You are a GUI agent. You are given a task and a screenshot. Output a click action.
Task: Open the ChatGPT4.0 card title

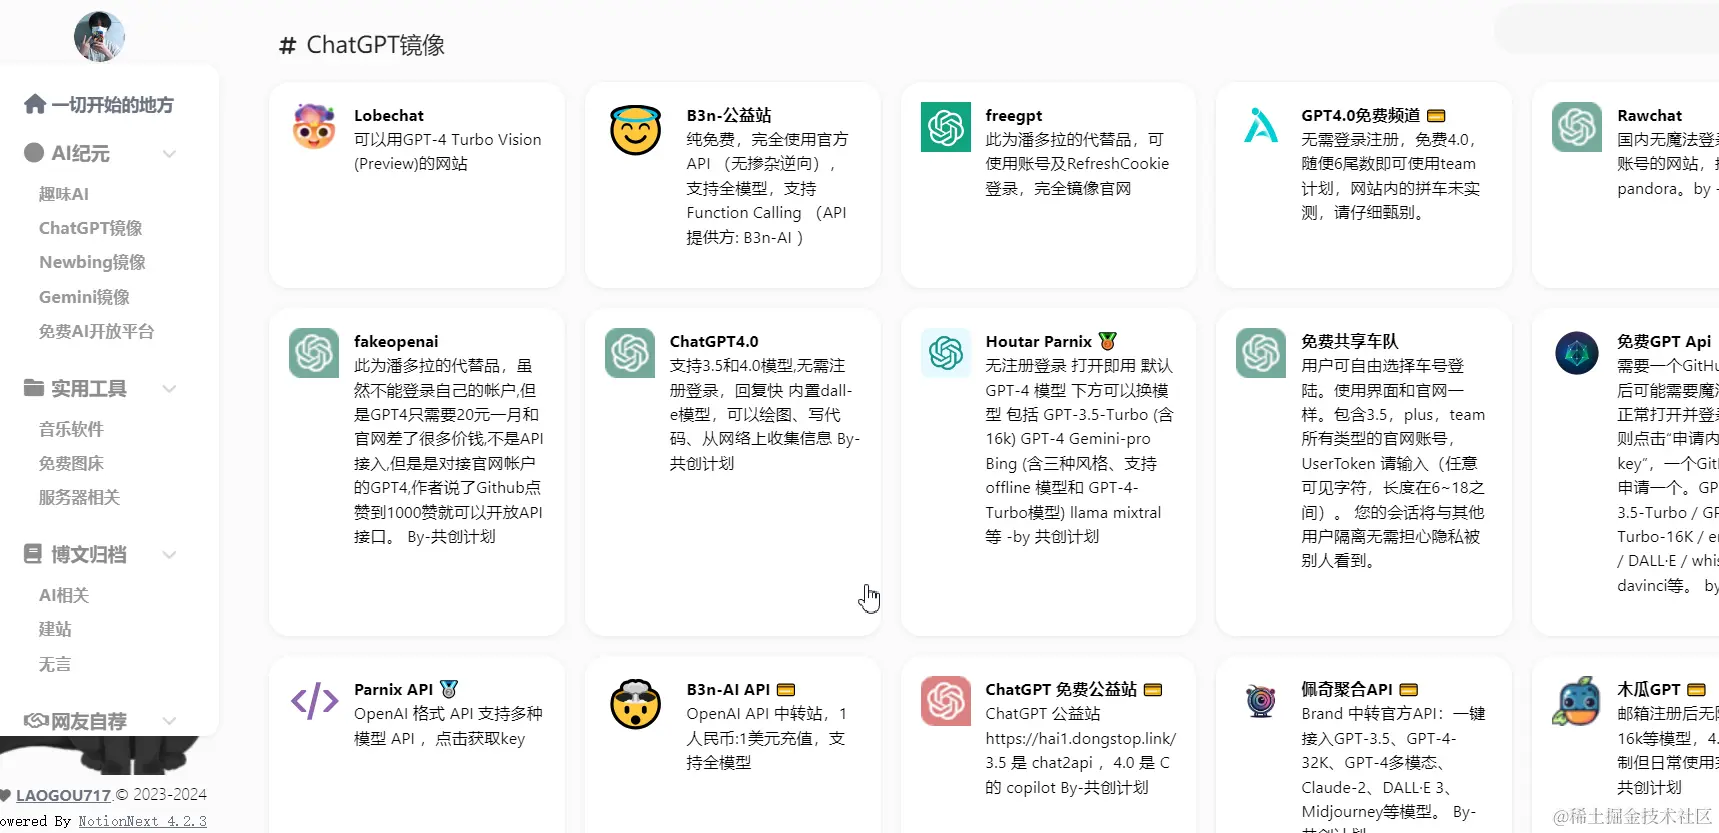(714, 342)
